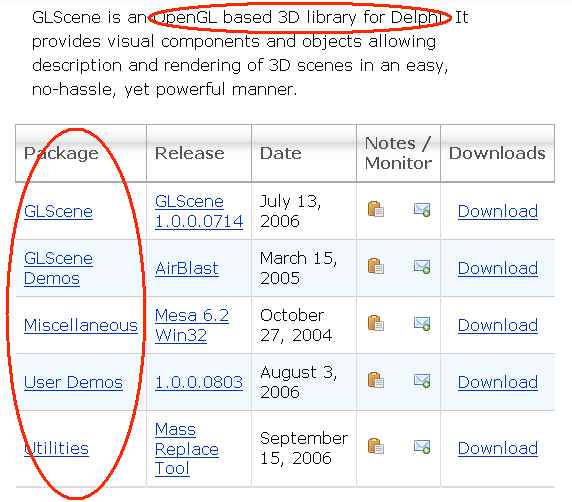The width and height of the screenshot is (572, 502).
Task: Click the date September 15, 2006
Action: 304,448
